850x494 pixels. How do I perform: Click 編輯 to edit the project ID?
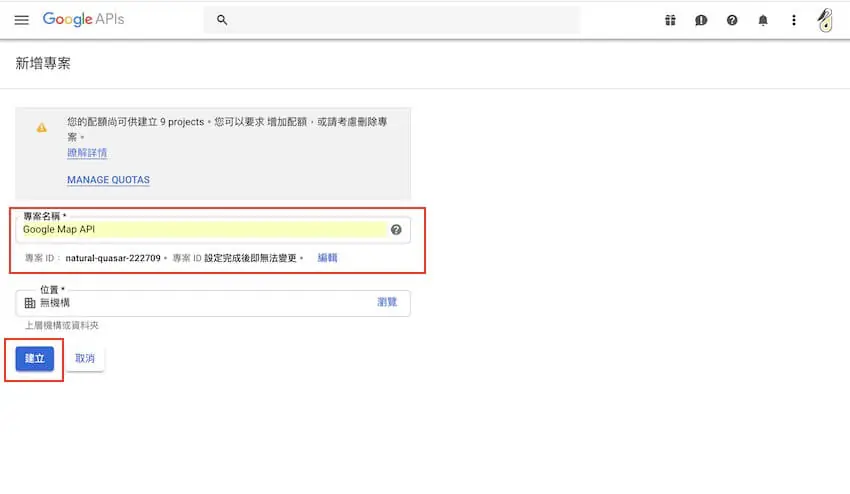pyautogui.click(x=327, y=258)
